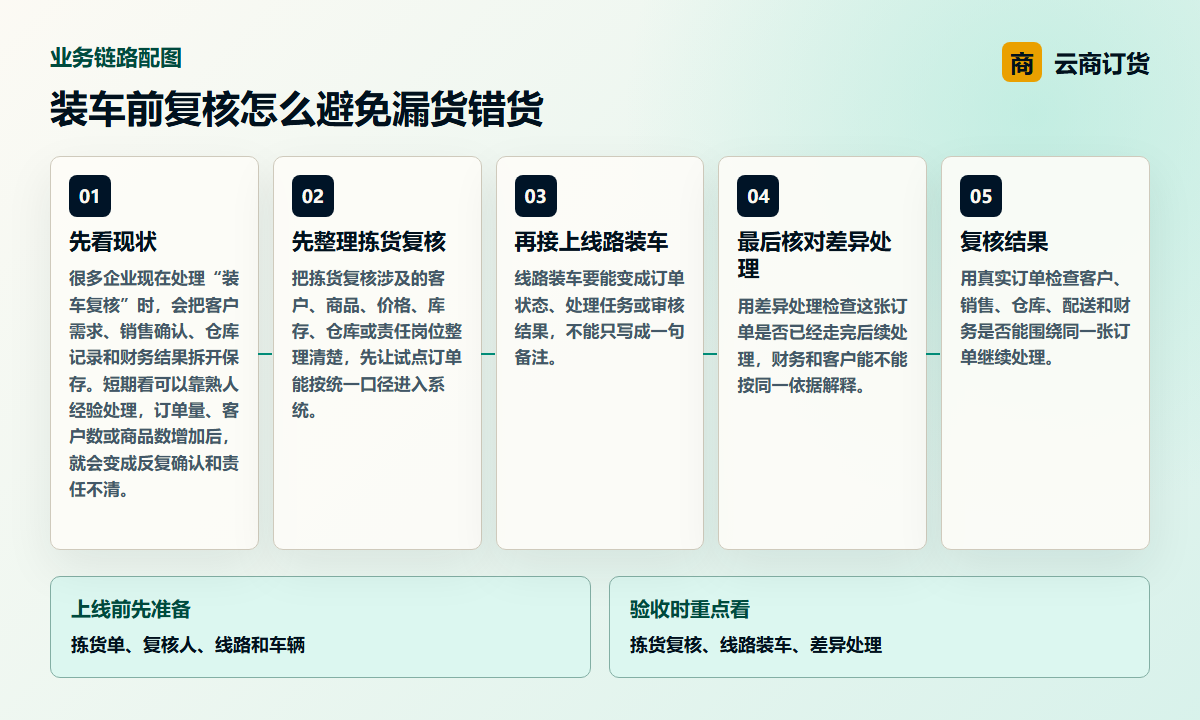Click text 拣货单、复核人、线路和车辆

[188, 645]
